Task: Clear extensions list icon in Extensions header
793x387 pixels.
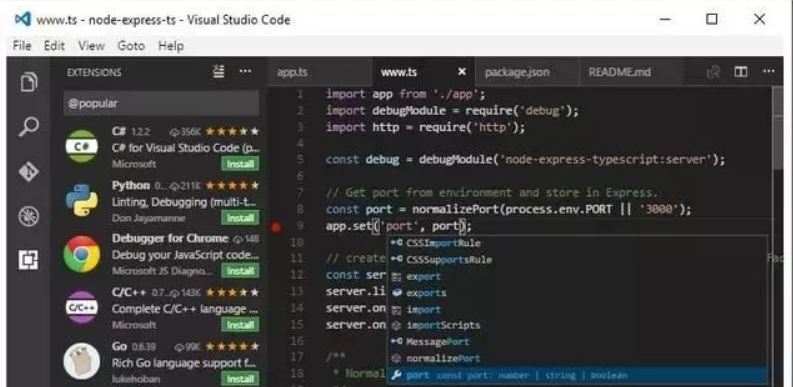Action: 218,72
